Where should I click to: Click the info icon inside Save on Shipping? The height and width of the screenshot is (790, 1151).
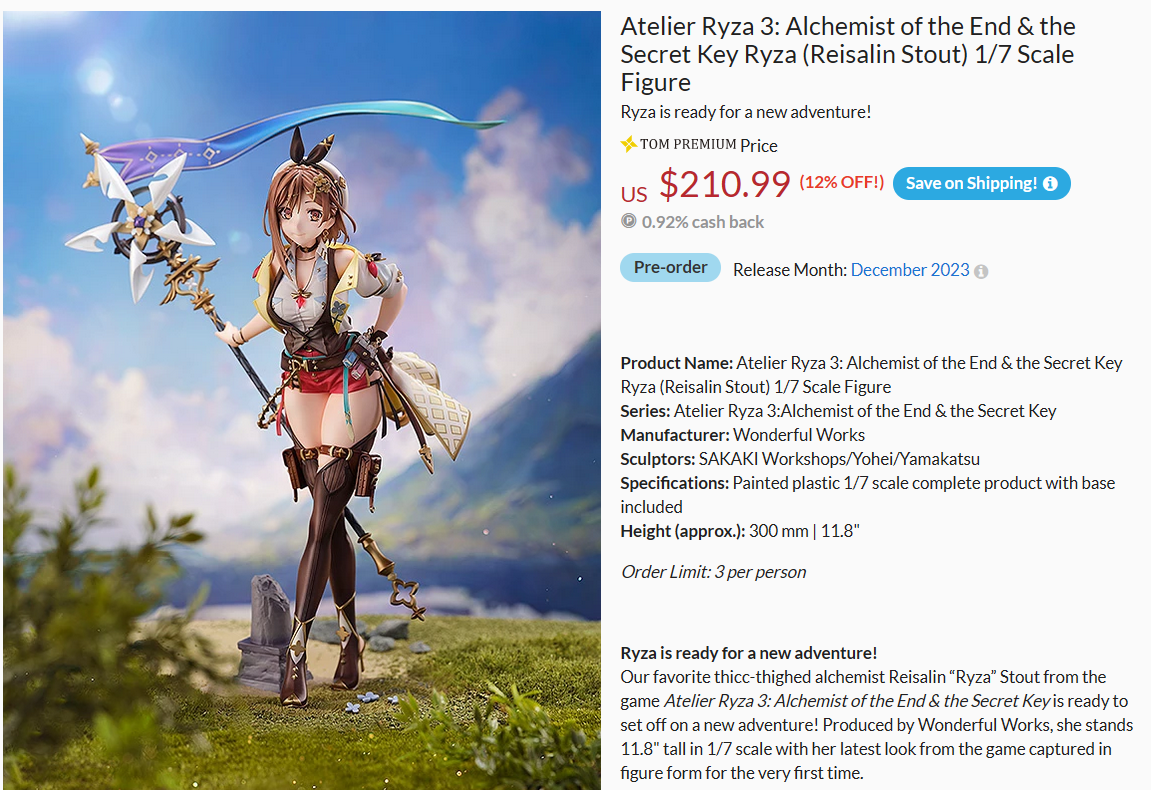pos(1050,184)
